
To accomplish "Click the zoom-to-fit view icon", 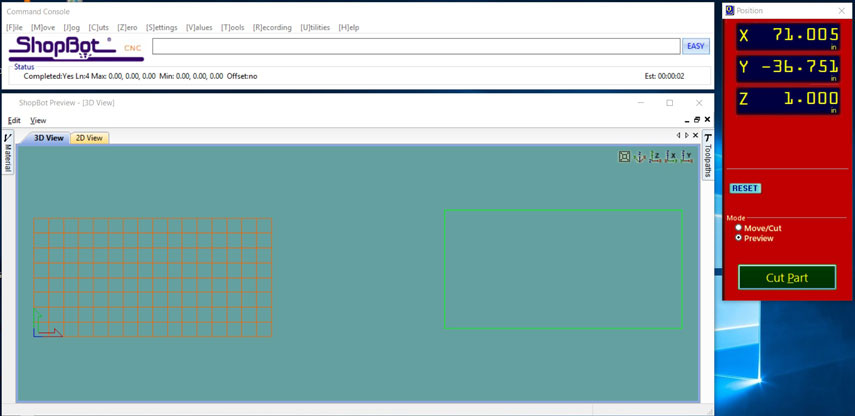I will [x=624, y=156].
